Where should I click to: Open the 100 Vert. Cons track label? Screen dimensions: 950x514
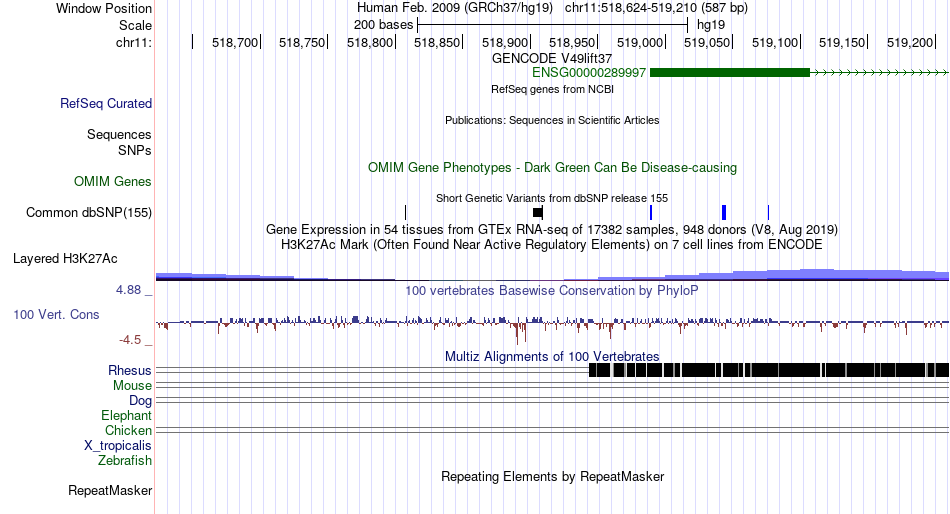tap(56, 315)
